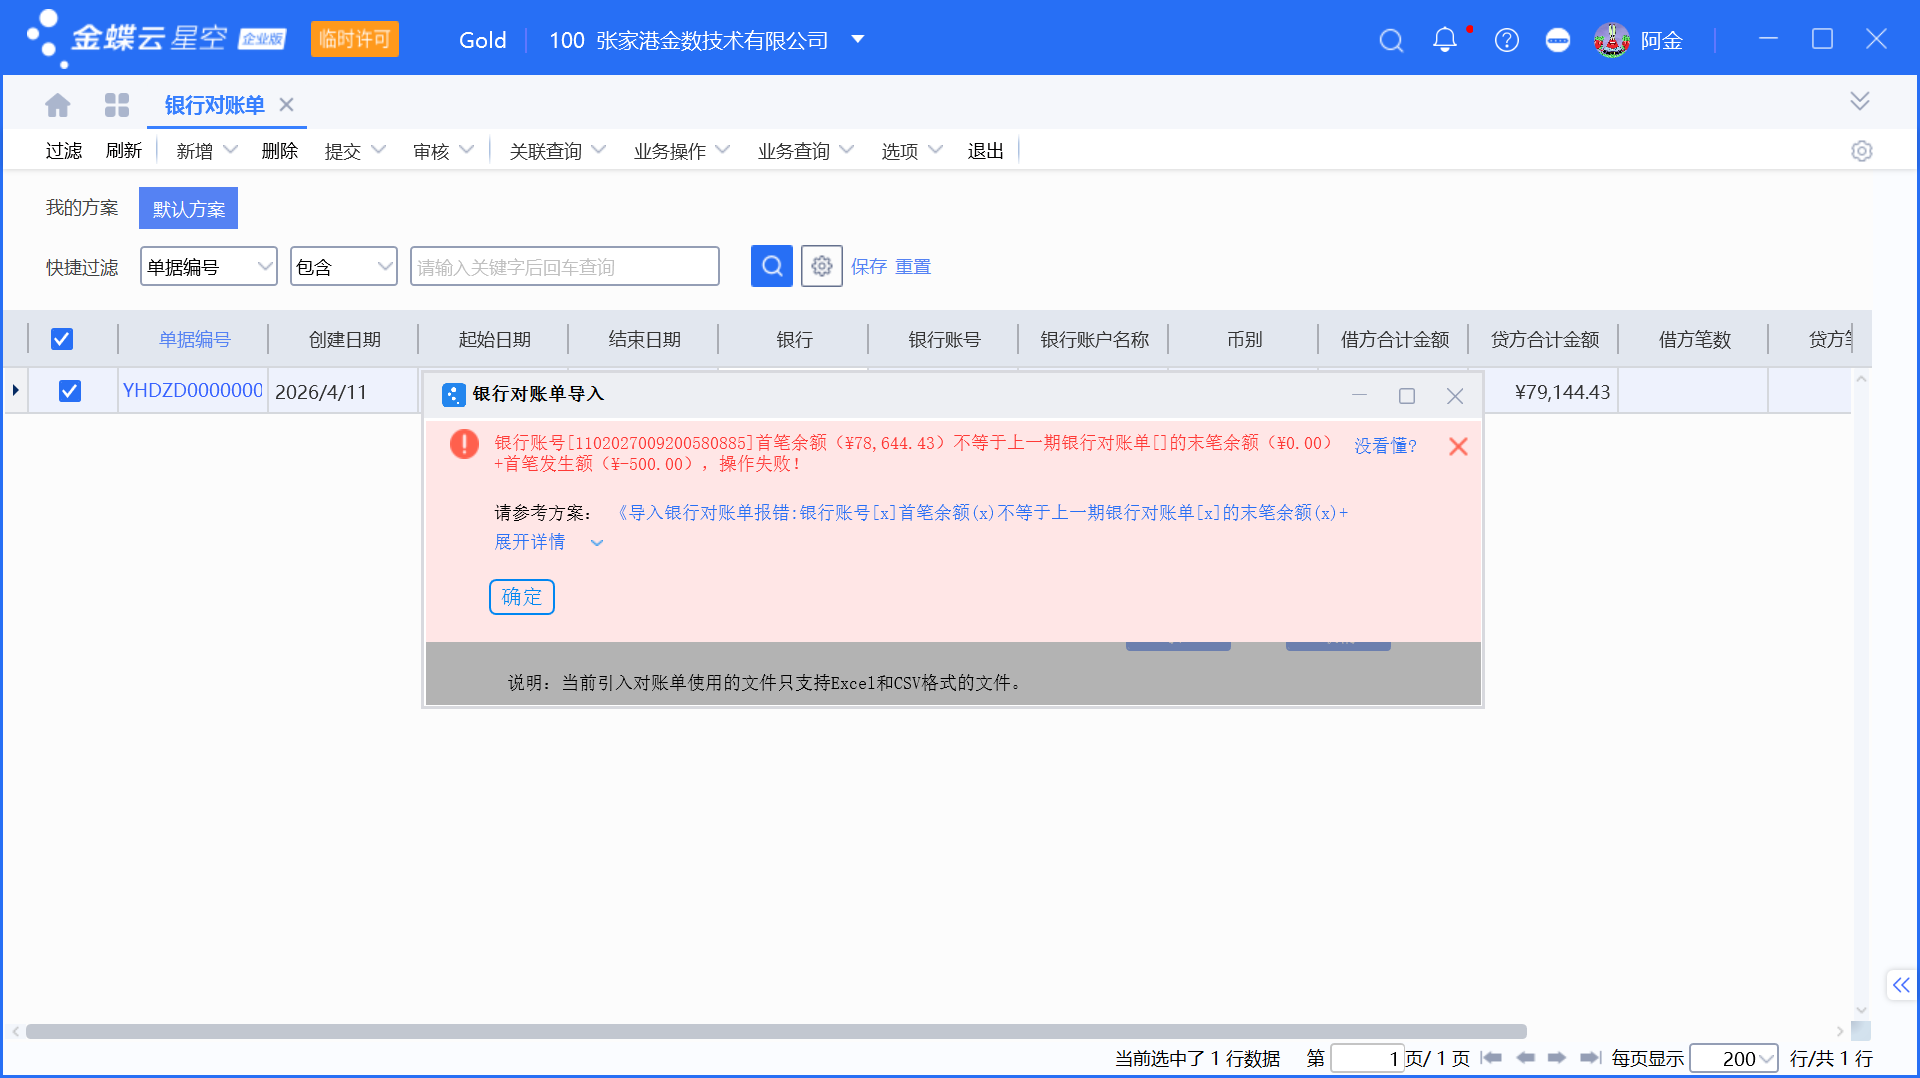Sort by the 单据编号 column header
1920x1078 pixels.
[194, 339]
